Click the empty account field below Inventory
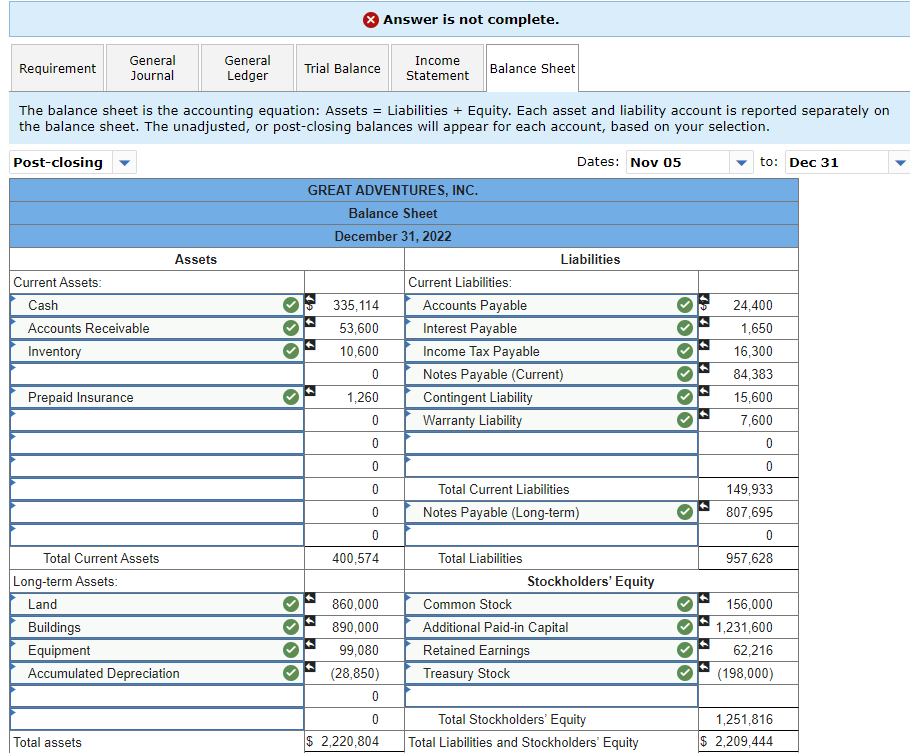 click(157, 374)
